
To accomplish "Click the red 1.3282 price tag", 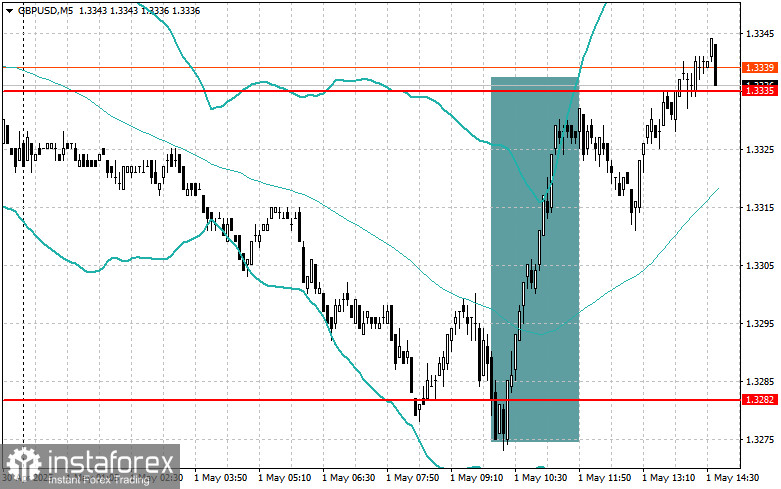I will (760, 399).
